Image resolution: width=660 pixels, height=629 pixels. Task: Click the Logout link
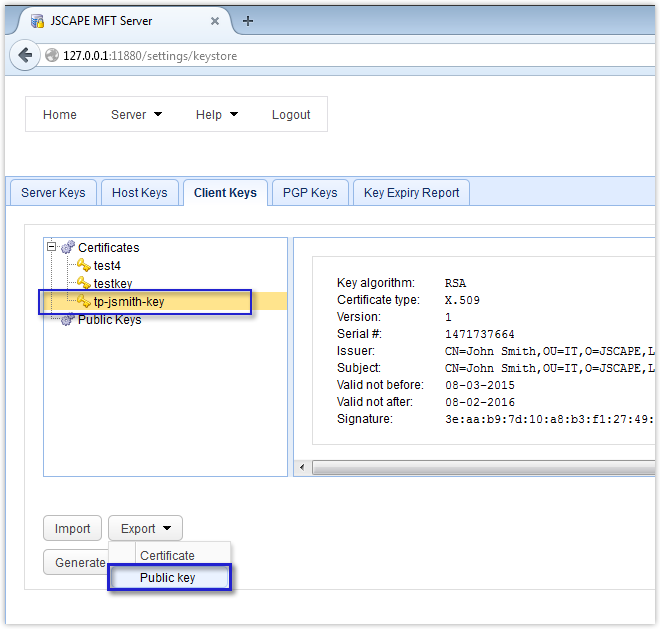291,115
